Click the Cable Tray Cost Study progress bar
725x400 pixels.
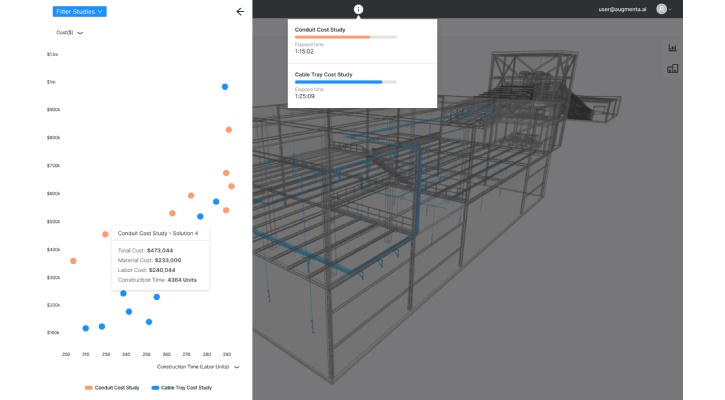[345, 82]
